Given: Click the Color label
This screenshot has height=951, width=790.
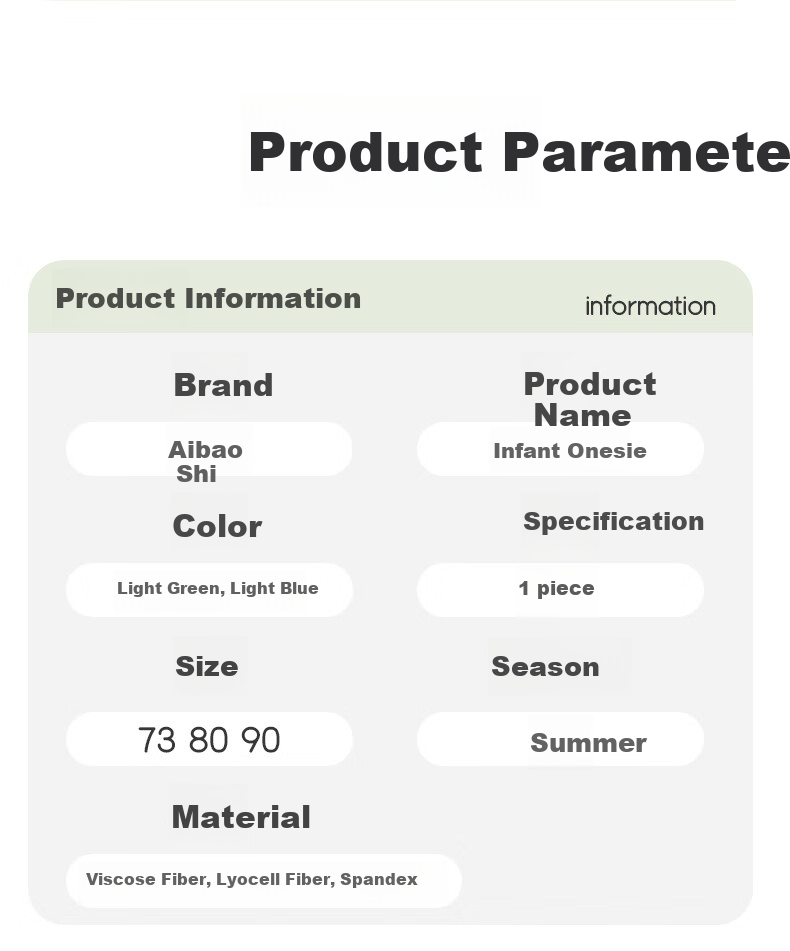Looking at the screenshot, I should click(x=217, y=526).
